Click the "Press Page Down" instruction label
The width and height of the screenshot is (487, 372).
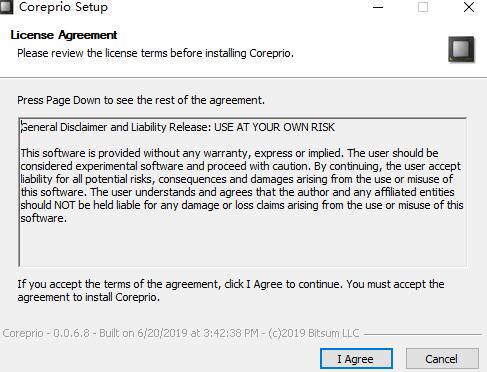[141, 100]
